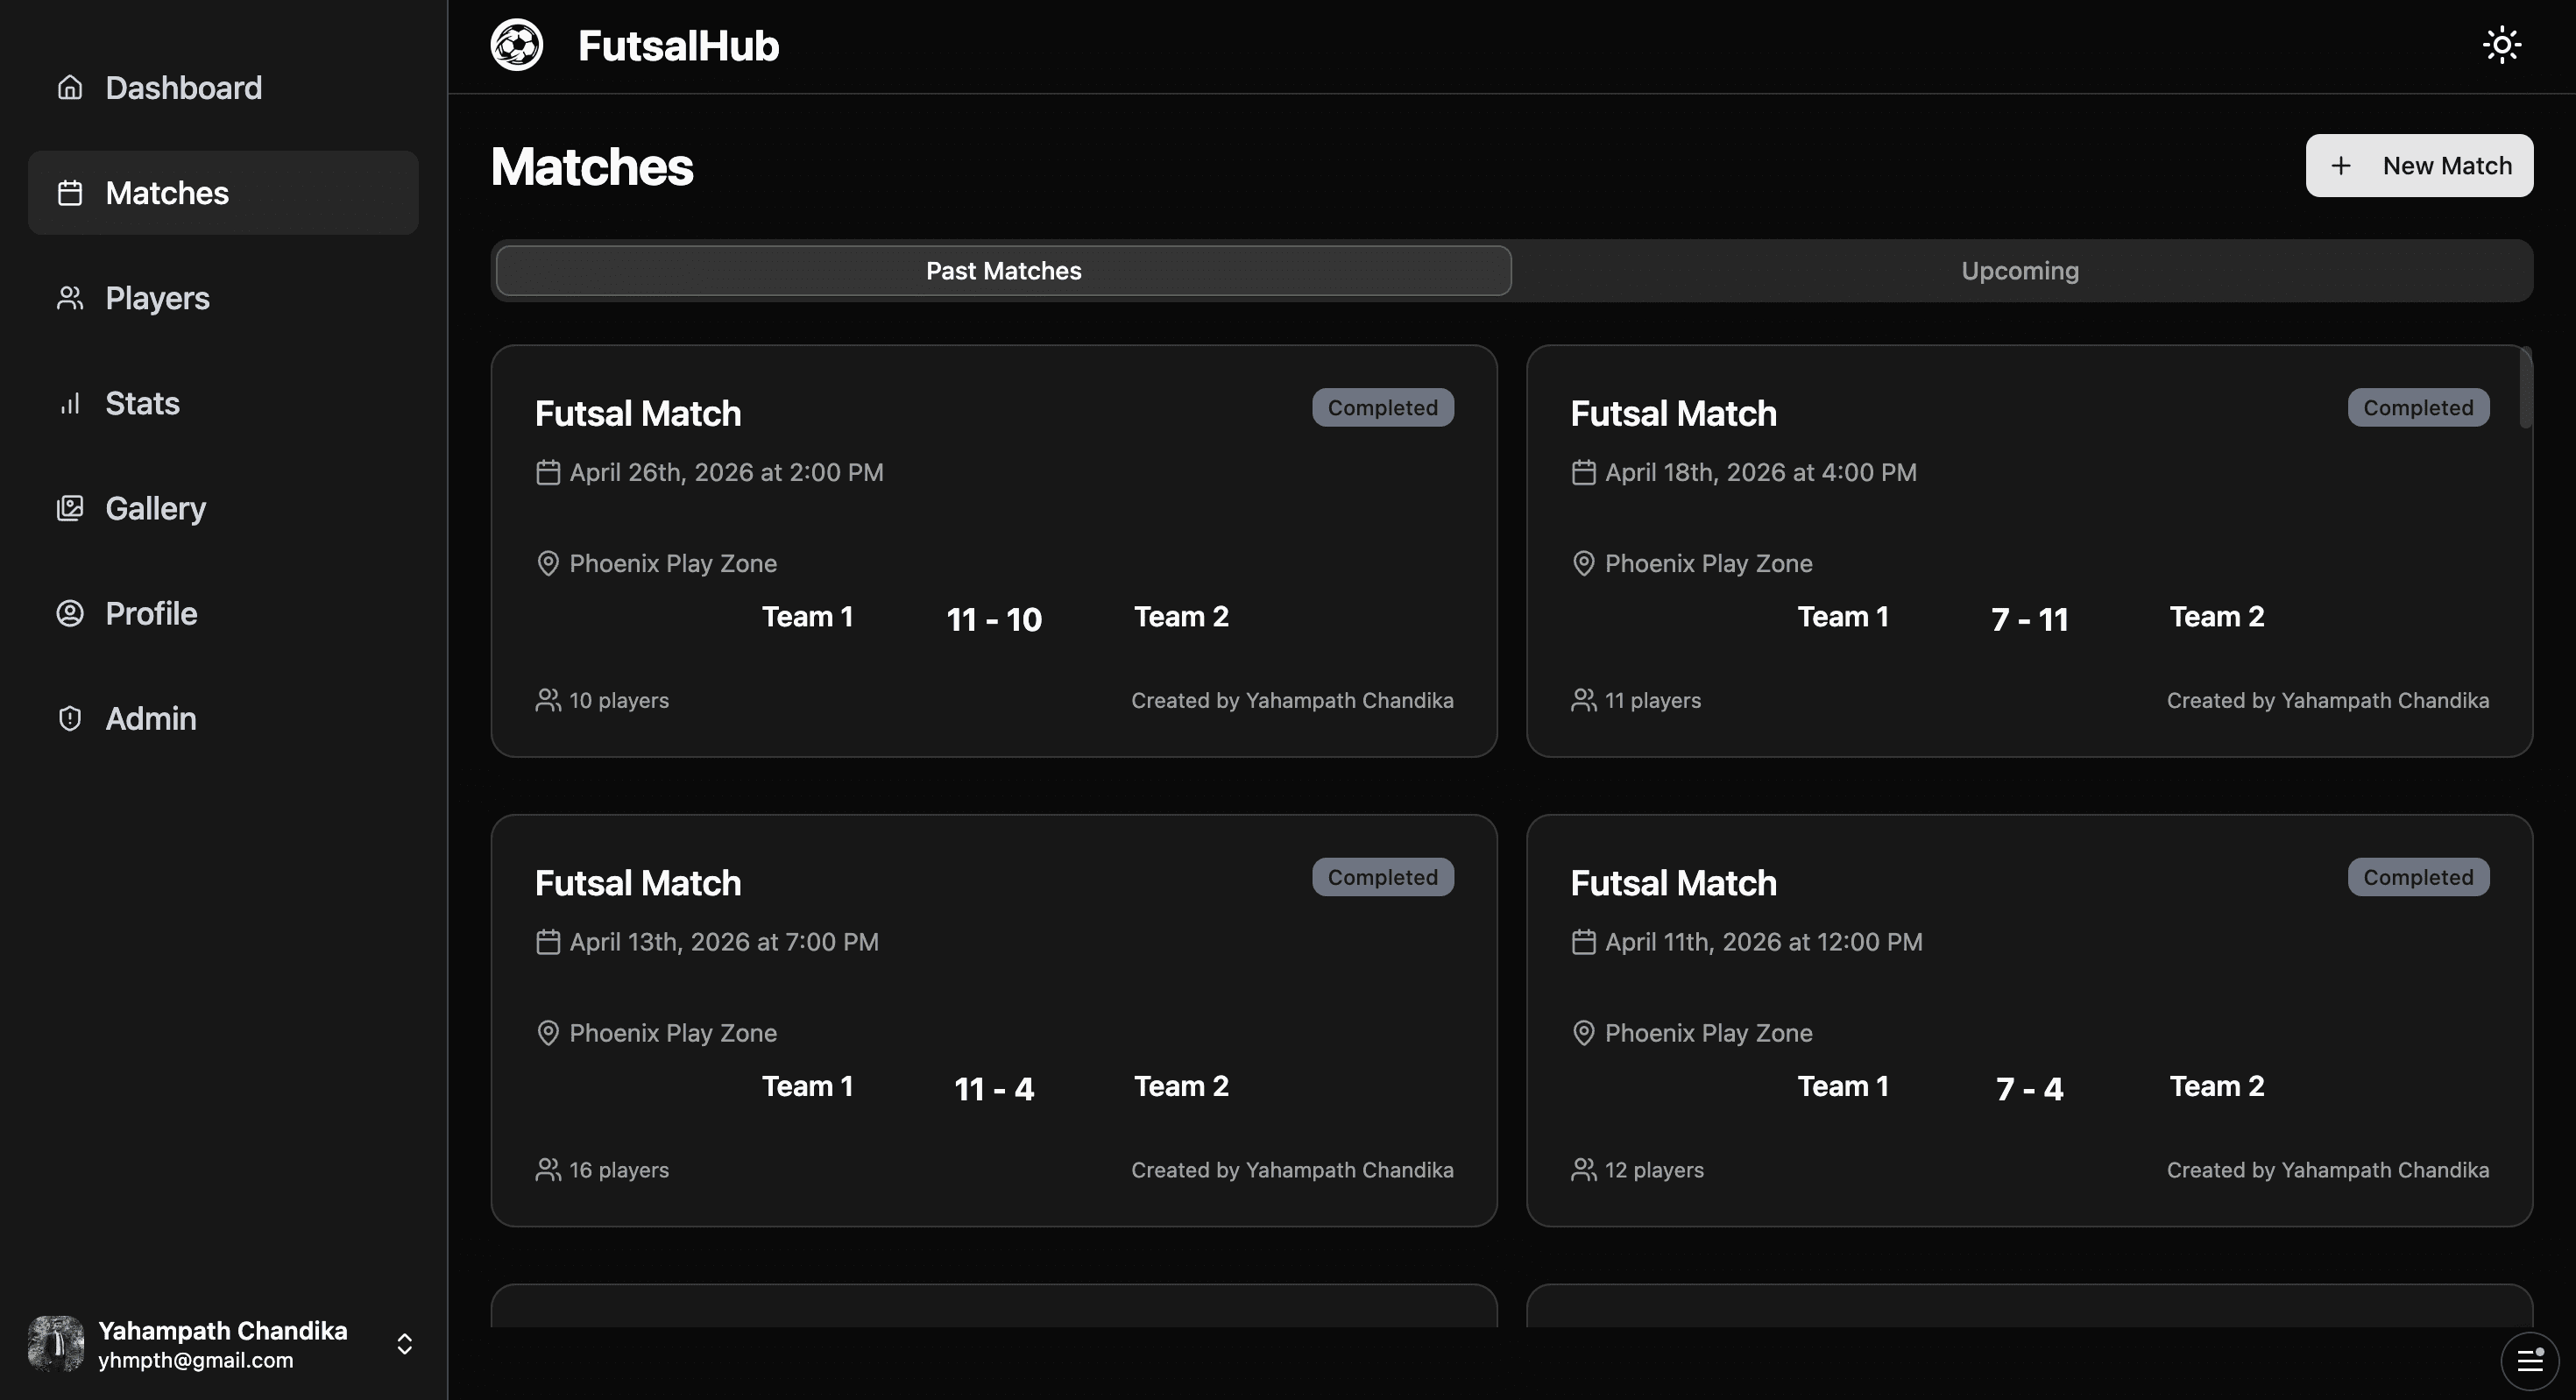The height and width of the screenshot is (1400, 2576).
Task: Toggle light theme with sun icon
Action: (x=2502, y=45)
